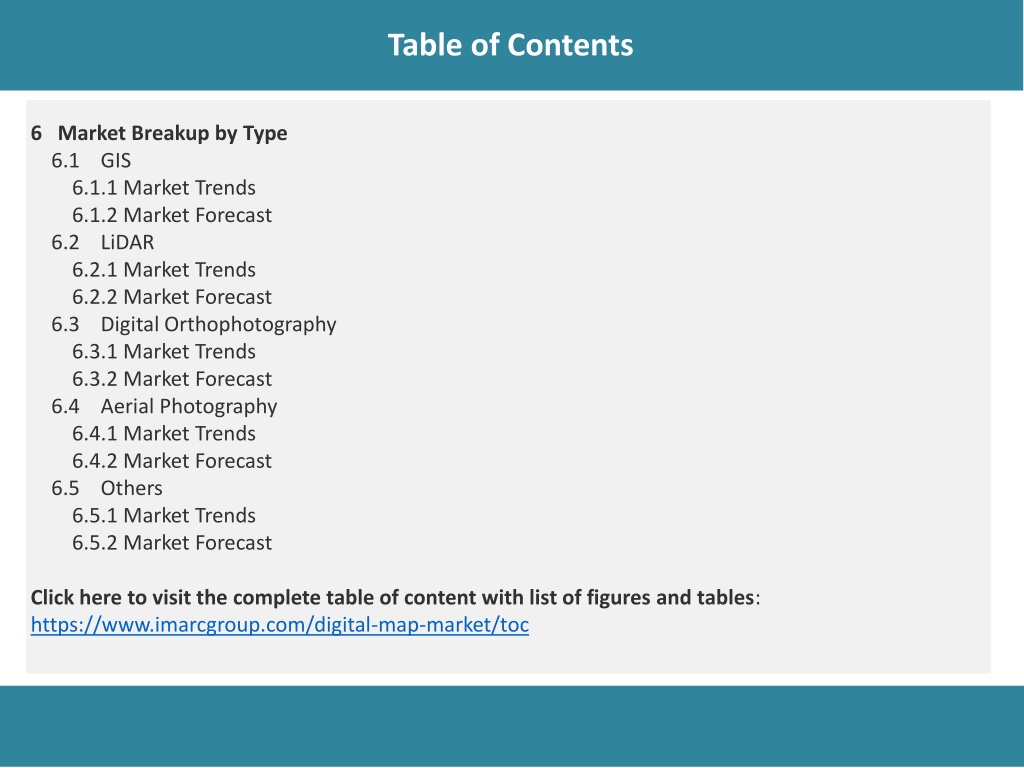Open the imarcgroup digital-map-market toc link
Viewport: 1024px width, 768px height.
click(x=280, y=625)
